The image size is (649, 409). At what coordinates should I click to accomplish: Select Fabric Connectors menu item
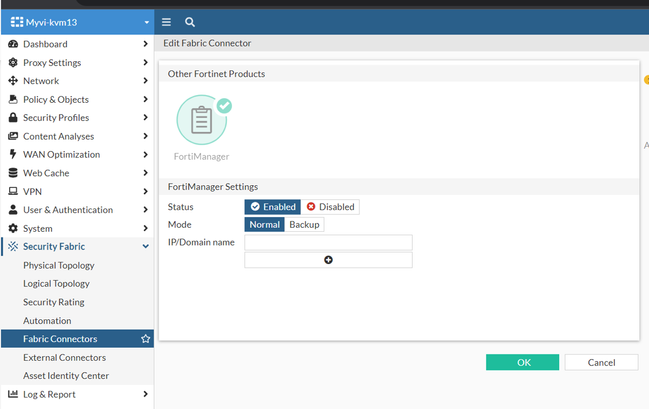pyautogui.click(x=77, y=339)
